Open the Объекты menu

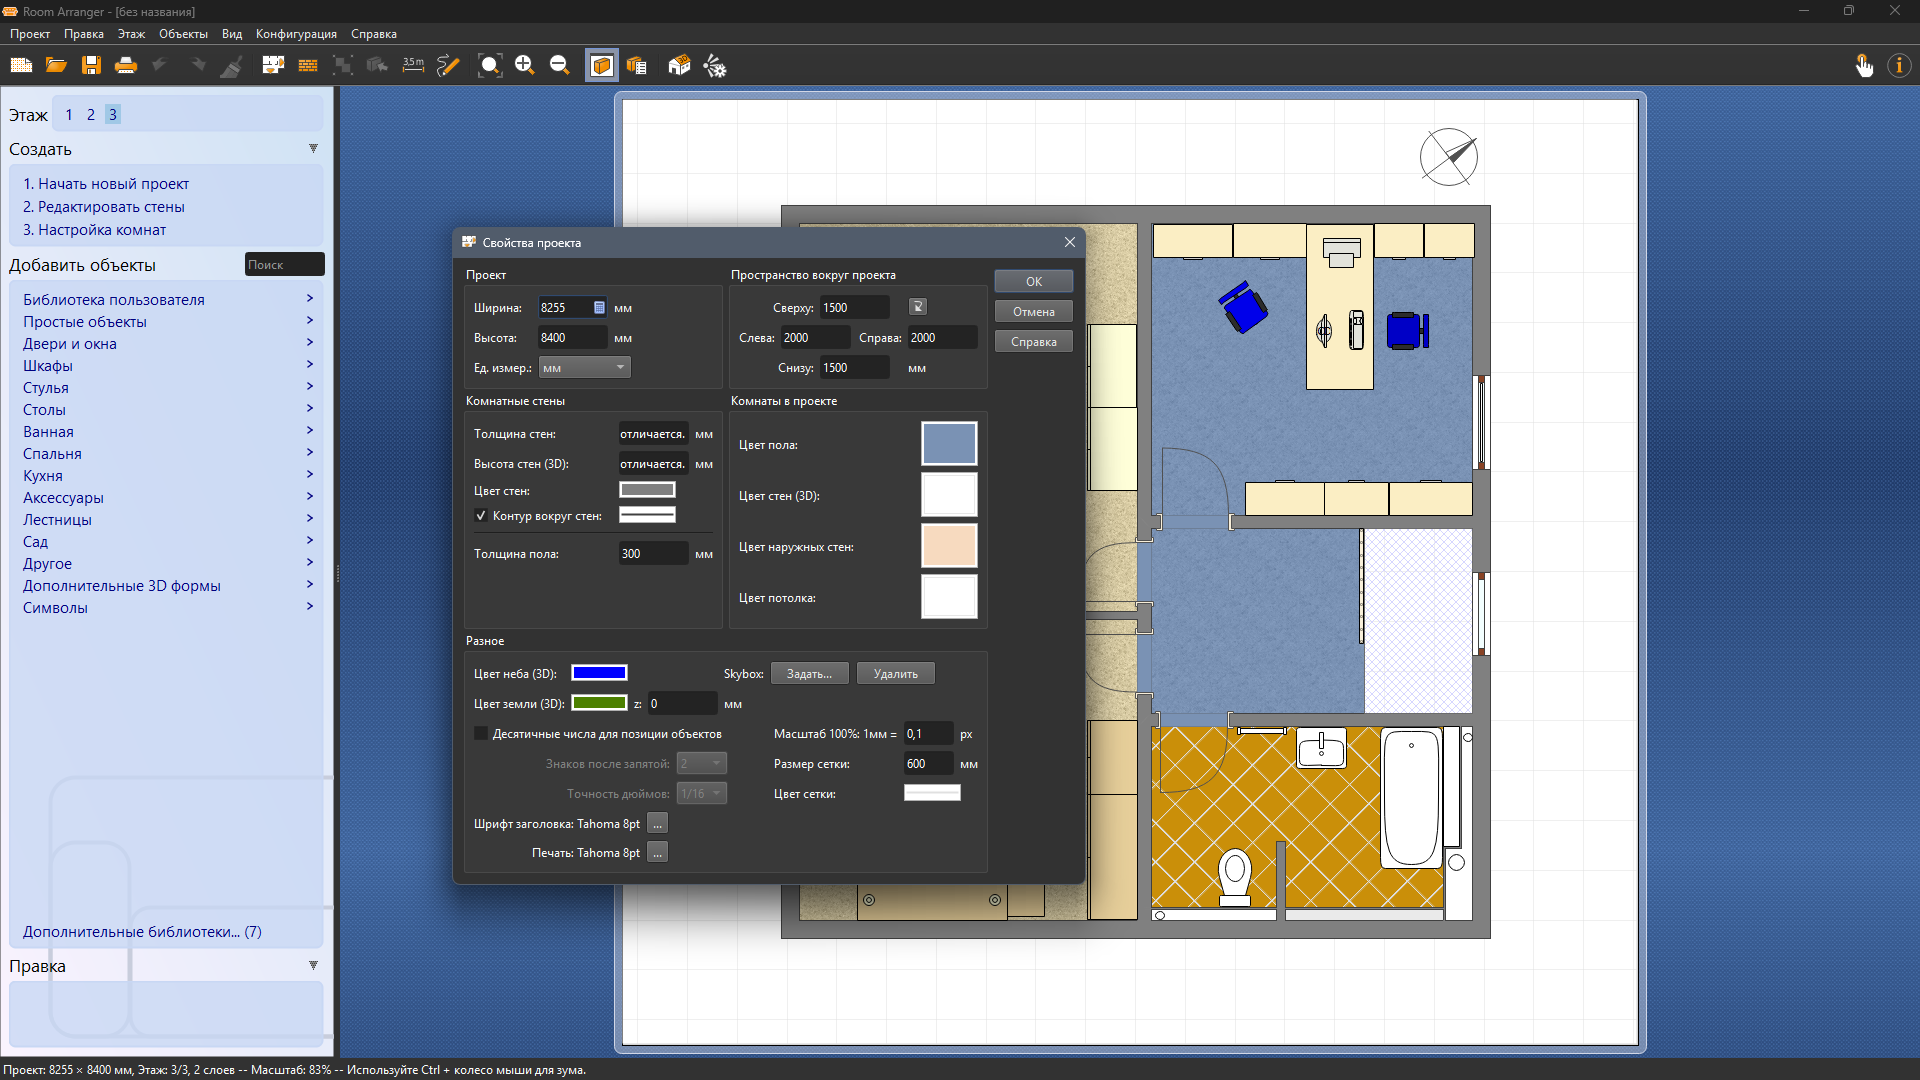[183, 34]
